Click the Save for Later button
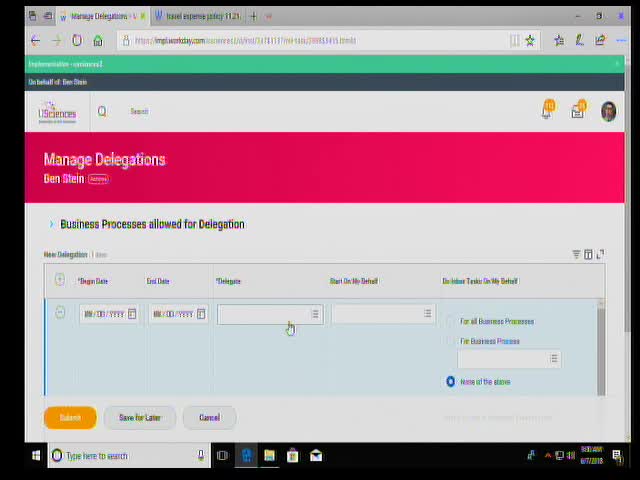The height and width of the screenshot is (480, 640). click(139, 417)
